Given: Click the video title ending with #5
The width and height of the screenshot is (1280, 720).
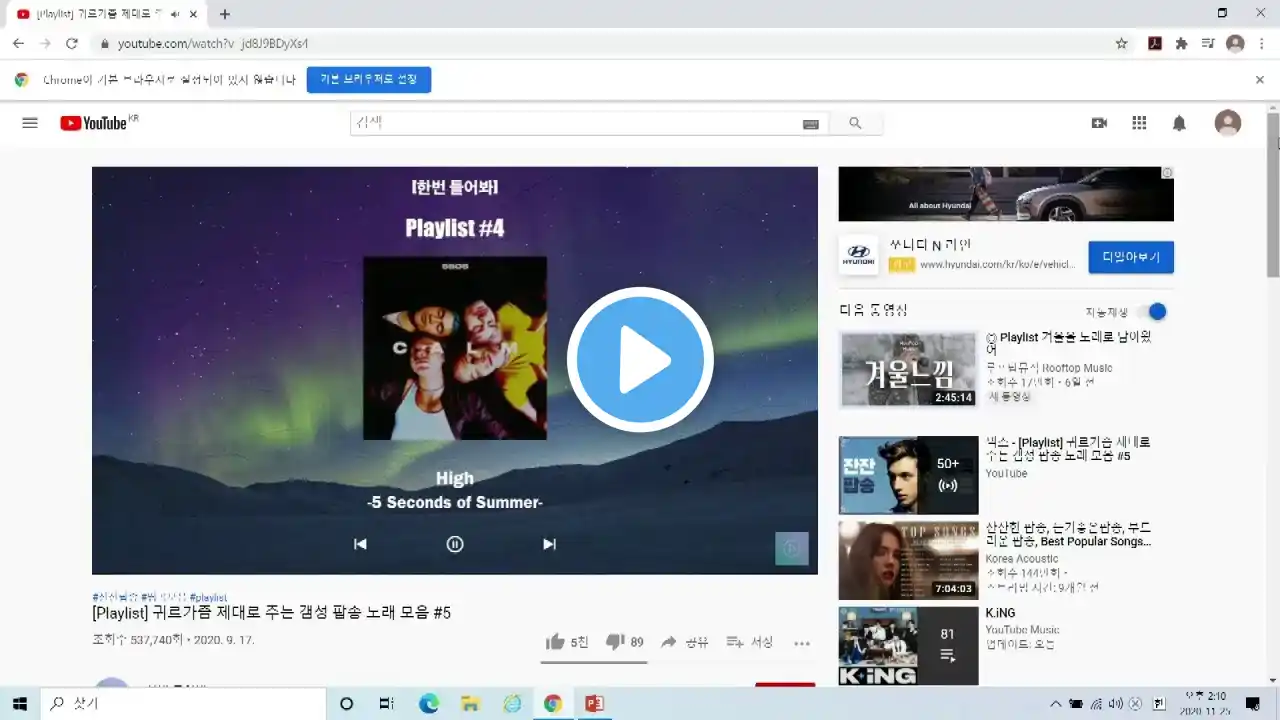Looking at the screenshot, I should click(271, 612).
